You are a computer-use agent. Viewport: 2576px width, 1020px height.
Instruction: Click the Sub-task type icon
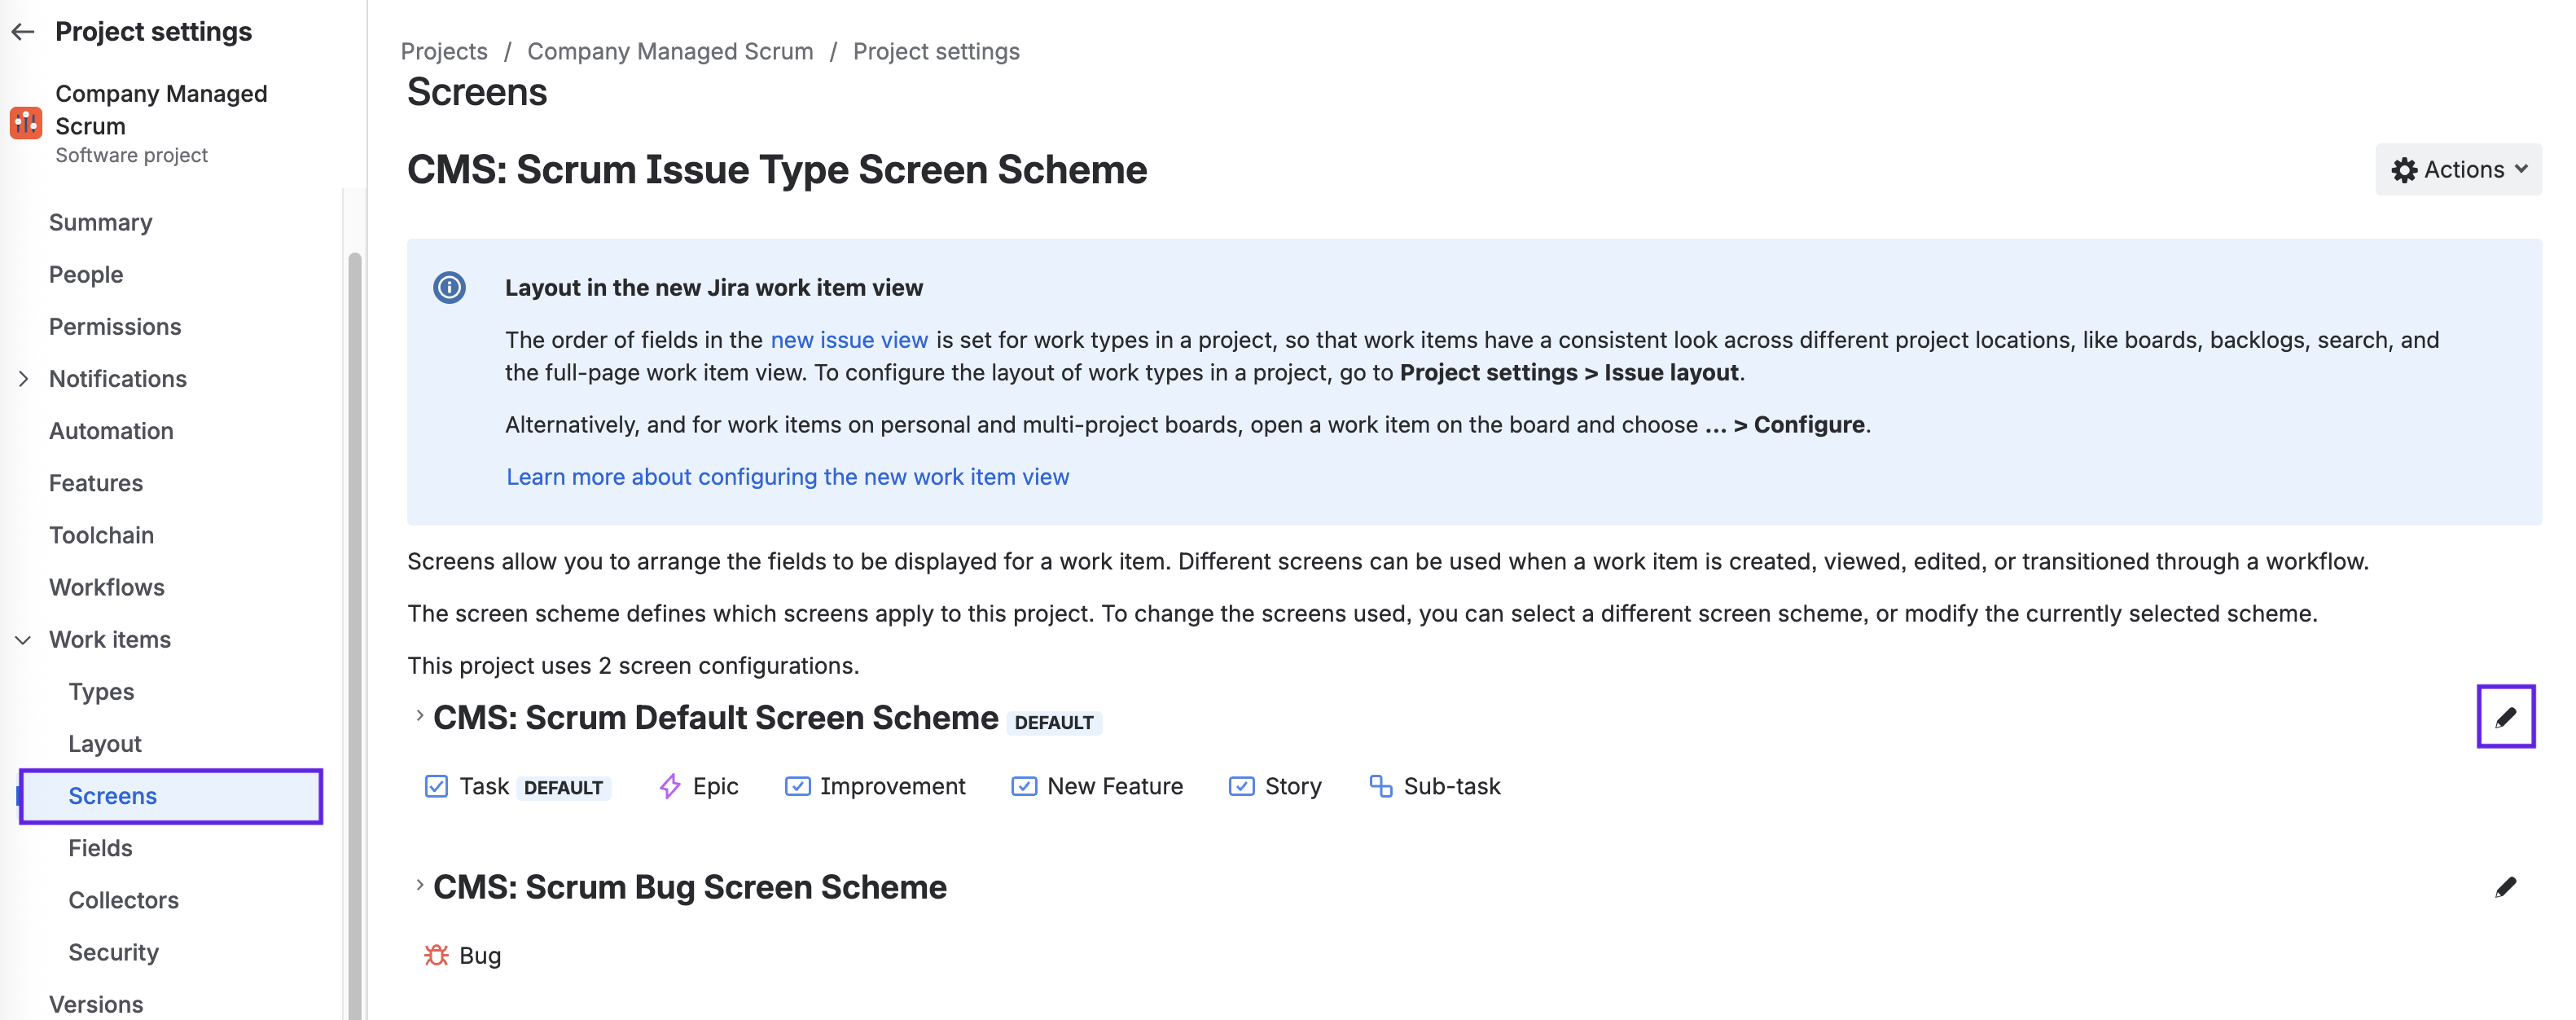coord(1380,787)
